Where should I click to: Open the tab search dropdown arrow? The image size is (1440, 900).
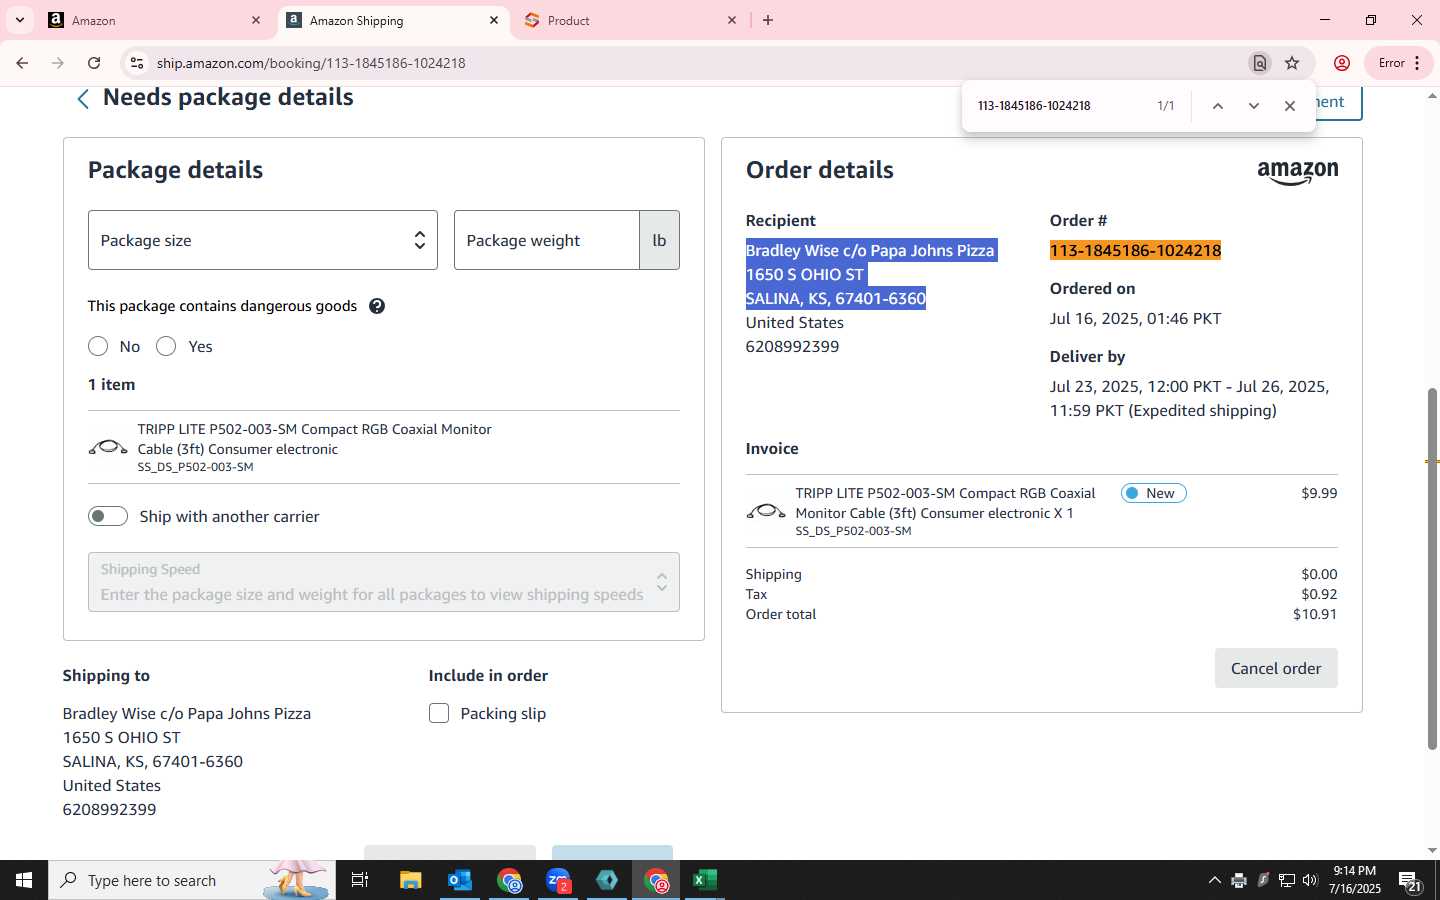click(x=19, y=20)
